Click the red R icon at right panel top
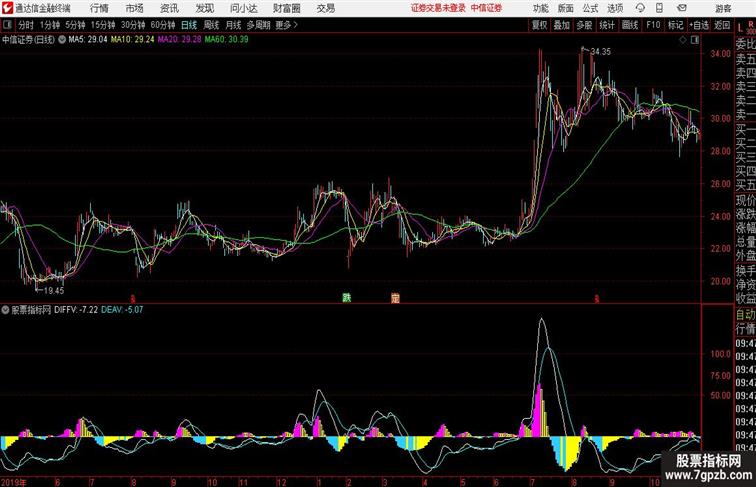Screen dimensions: 756x487 (750, 25)
